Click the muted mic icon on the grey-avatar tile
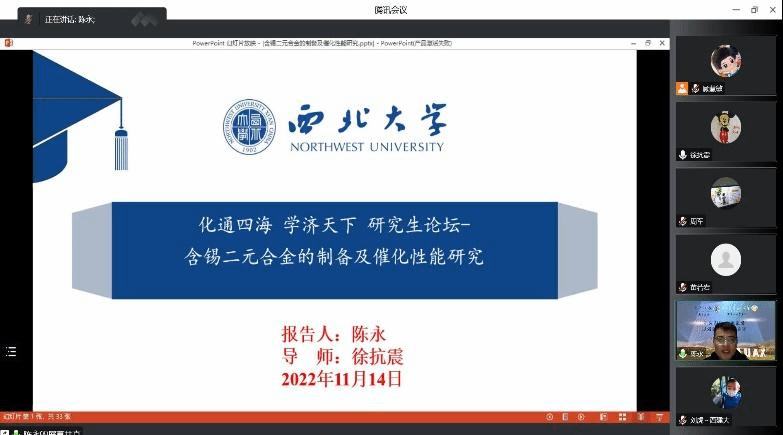Screen dimensions: 783x435 683,287
